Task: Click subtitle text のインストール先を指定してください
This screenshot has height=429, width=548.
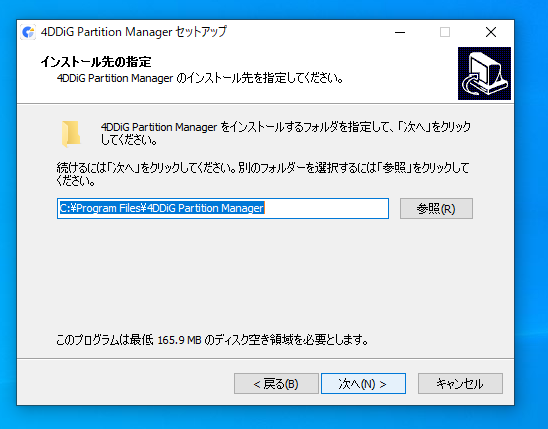Action: tap(259, 78)
